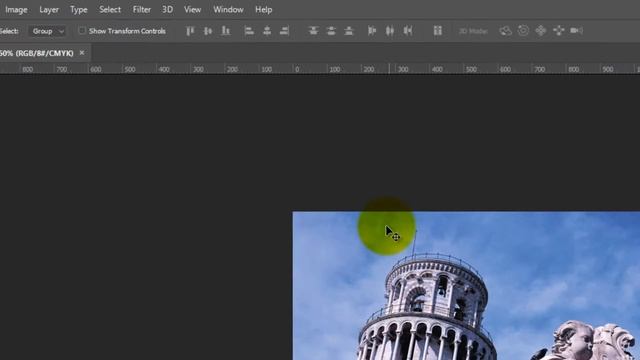The width and height of the screenshot is (640, 360).
Task: Select 3D Pan (drag) mode icon
Action: (x=541, y=31)
